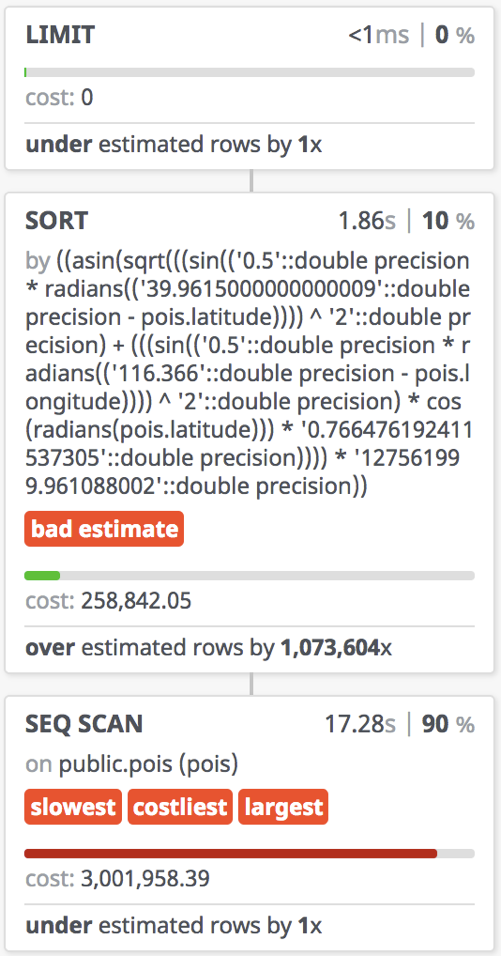Image resolution: width=501 pixels, height=956 pixels.
Task: Click the SORT expression text block
Action: pos(249,374)
